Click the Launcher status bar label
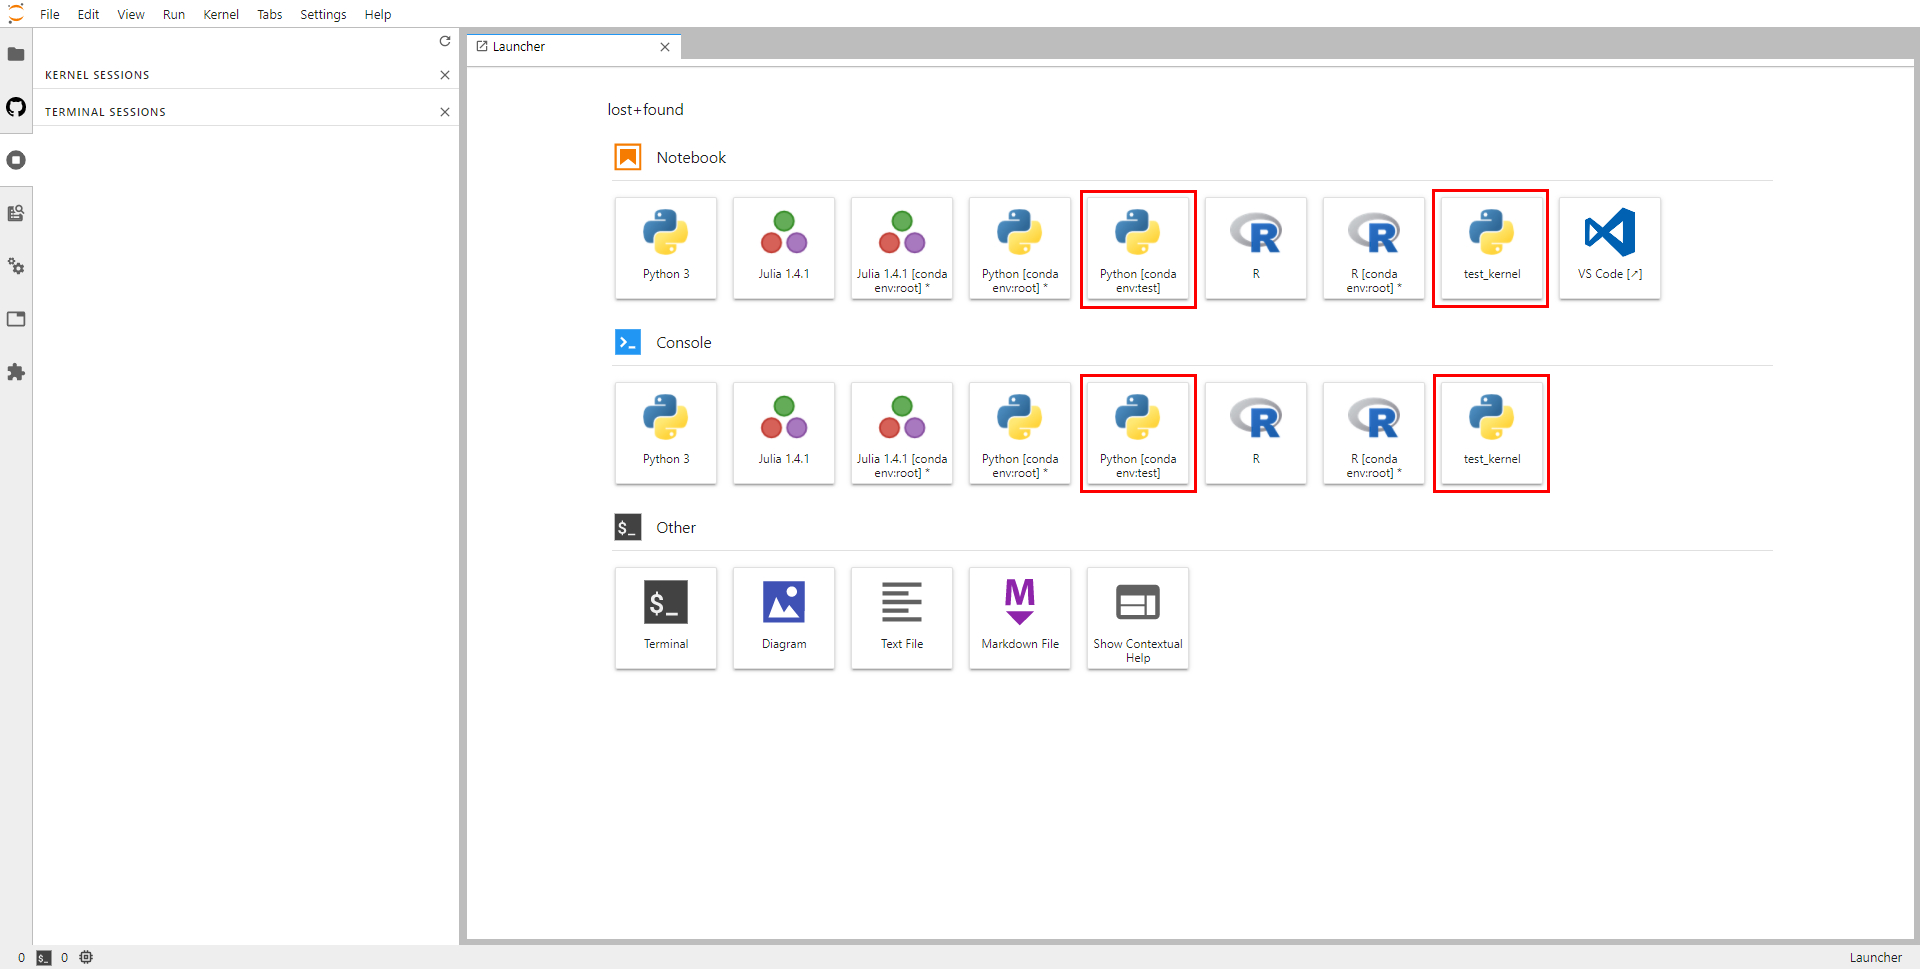This screenshot has width=1920, height=969. click(1875, 958)
